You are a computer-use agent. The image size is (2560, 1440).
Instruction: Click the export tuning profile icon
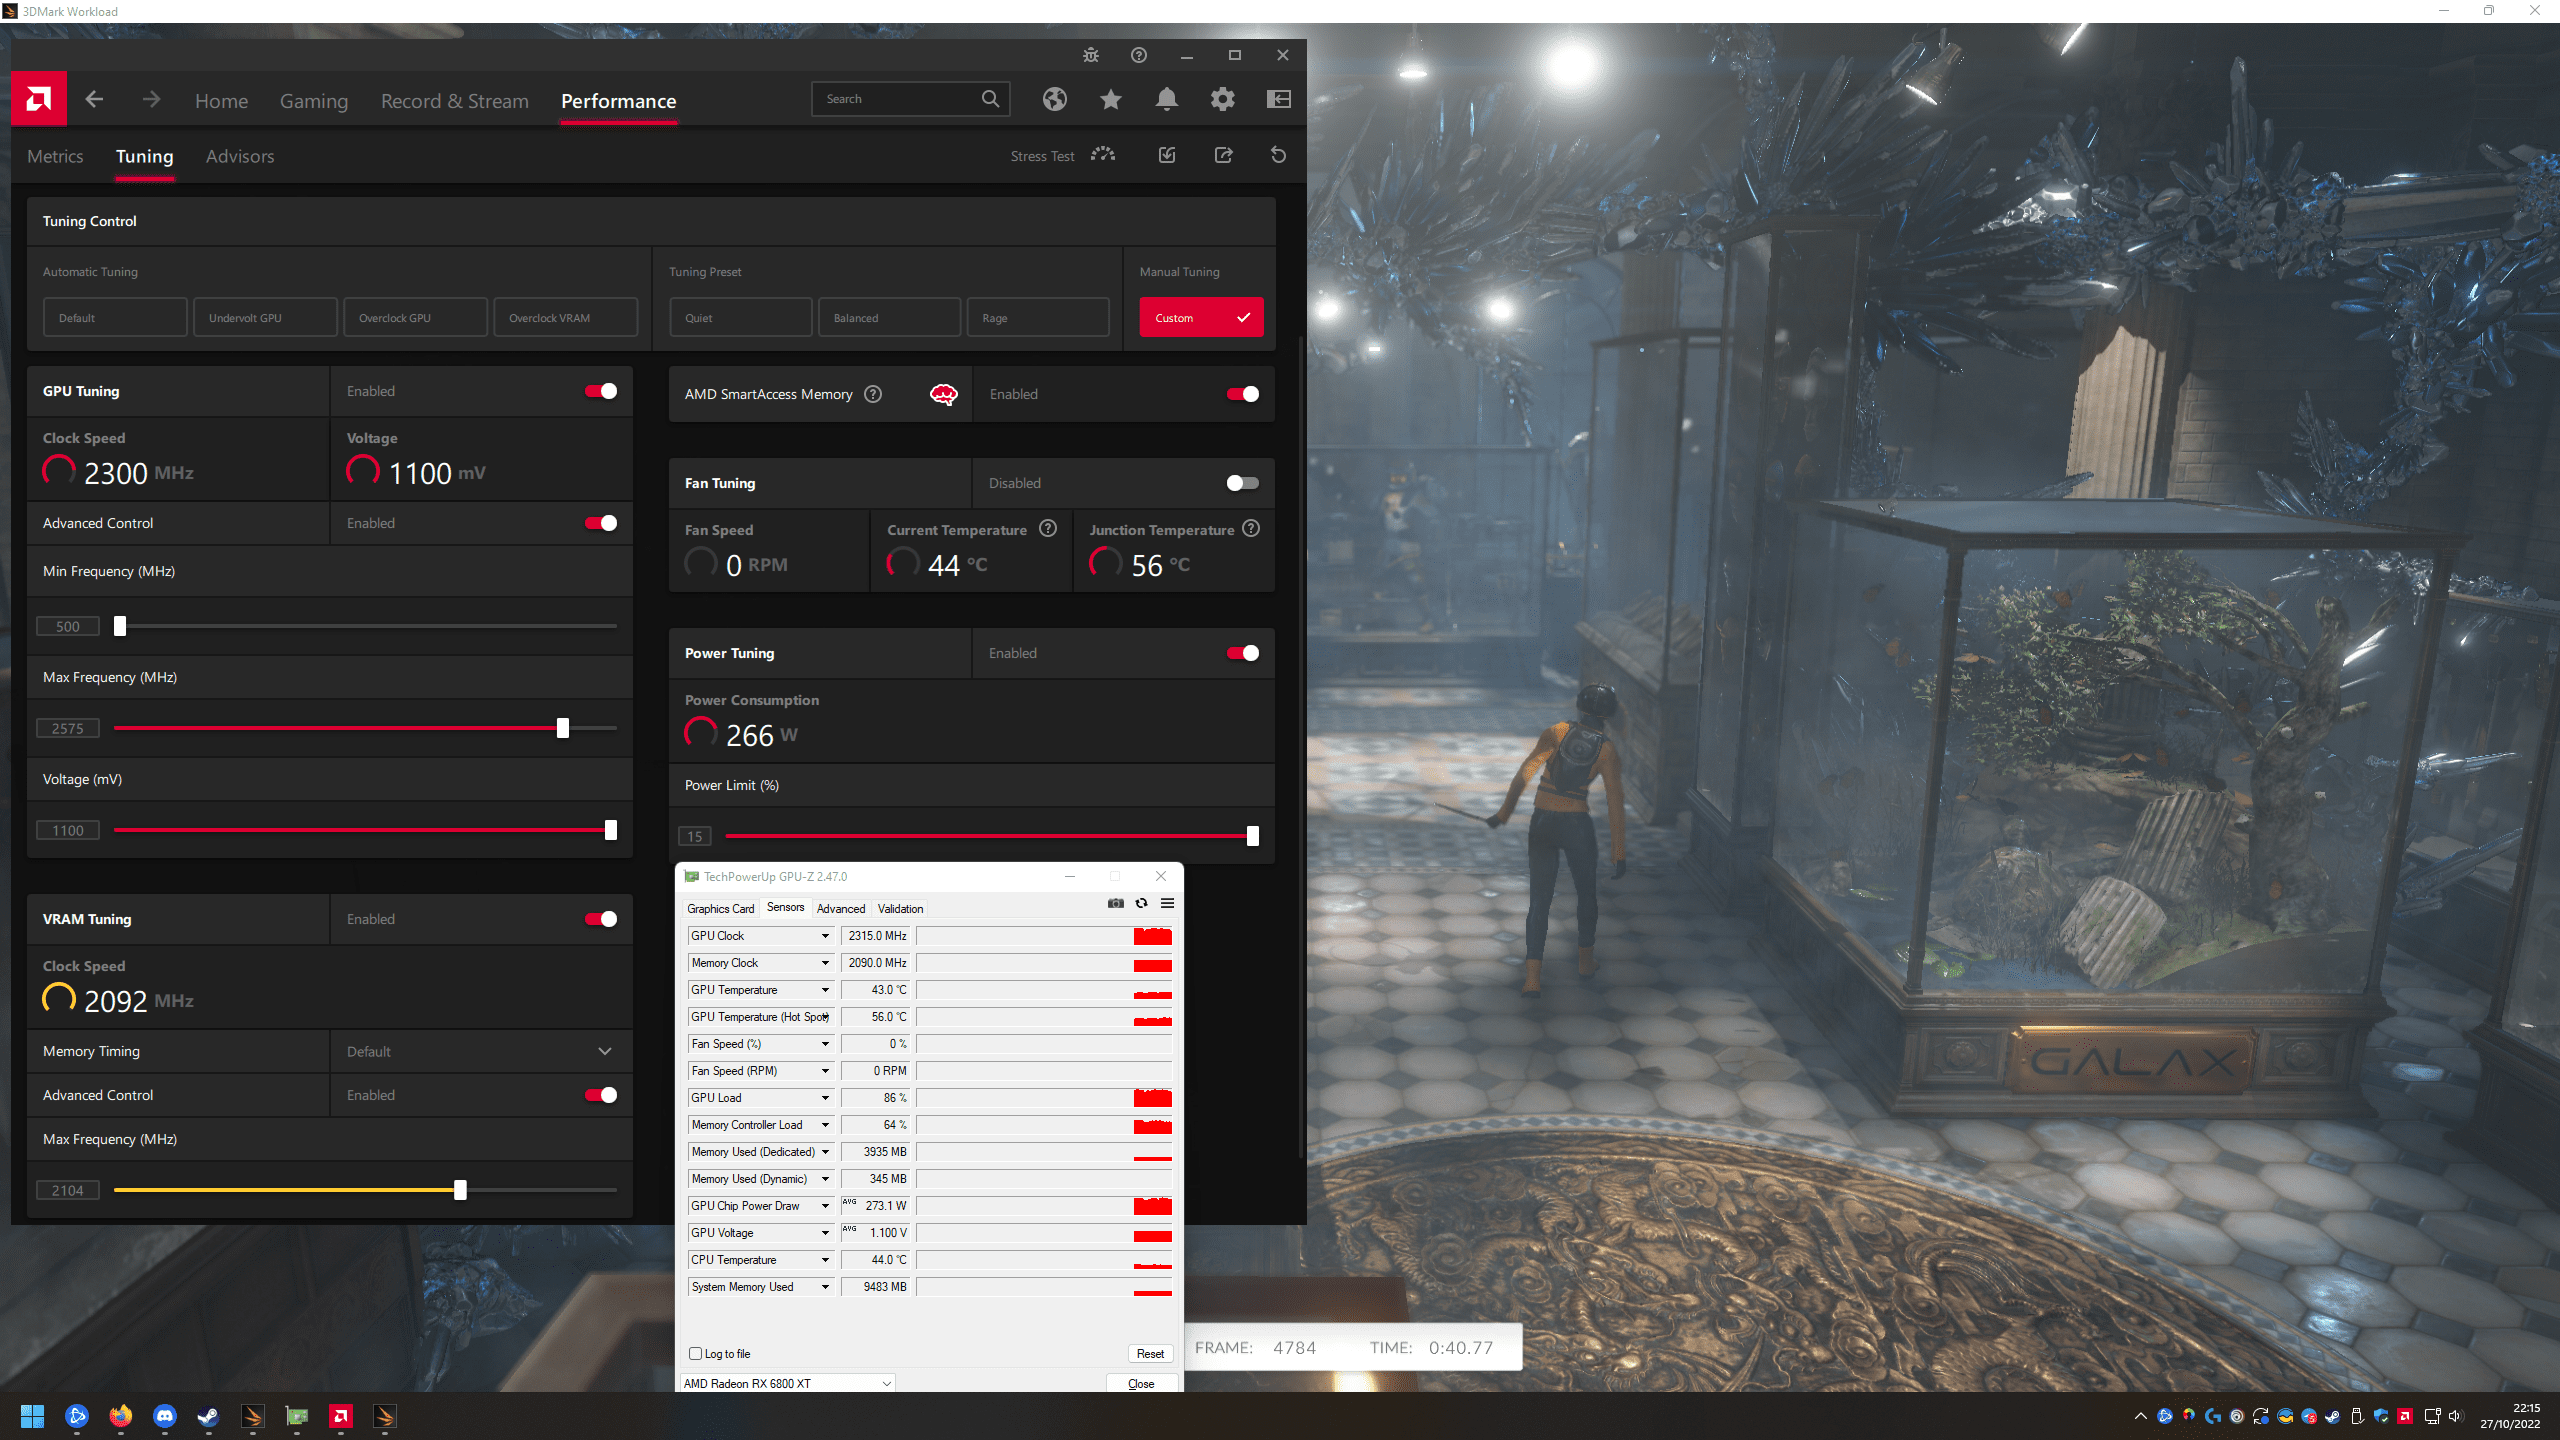[1223, 155]
